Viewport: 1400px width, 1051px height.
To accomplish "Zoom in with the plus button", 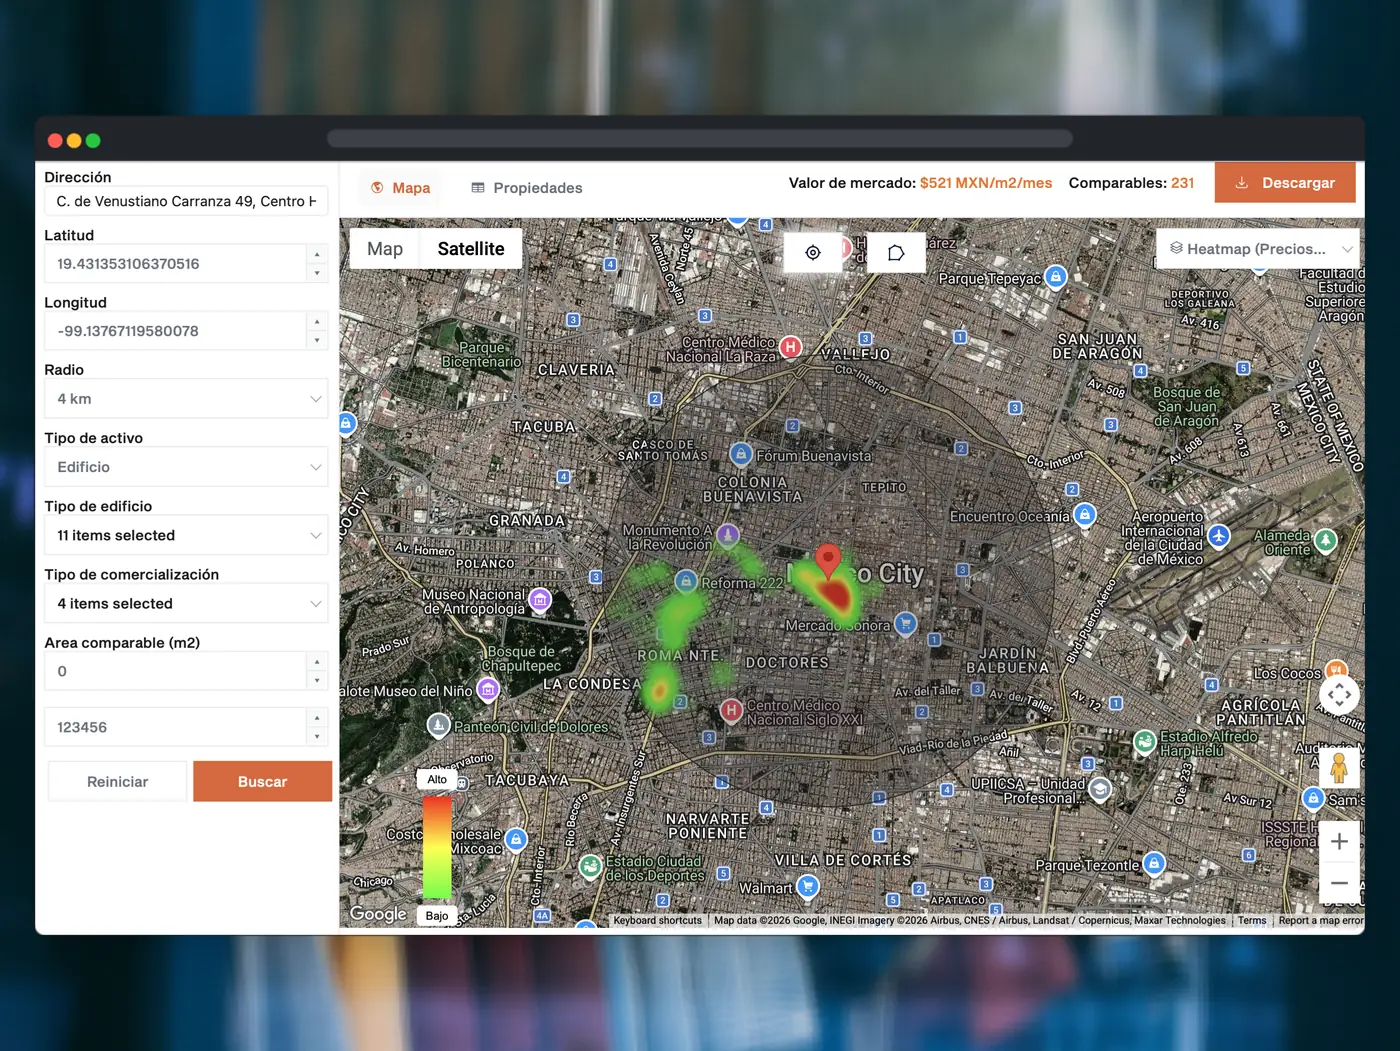I will [x=1339, y=842].
